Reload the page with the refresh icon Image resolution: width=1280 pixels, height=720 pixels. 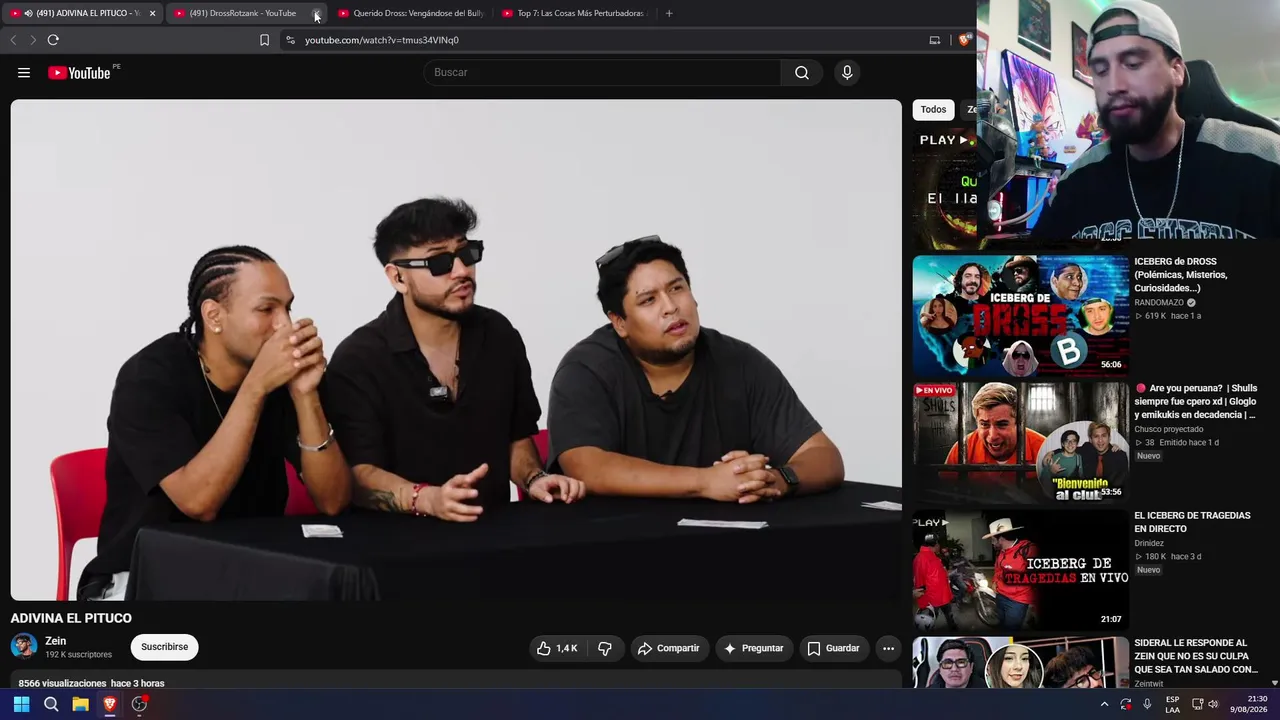(x=53, y=40)
